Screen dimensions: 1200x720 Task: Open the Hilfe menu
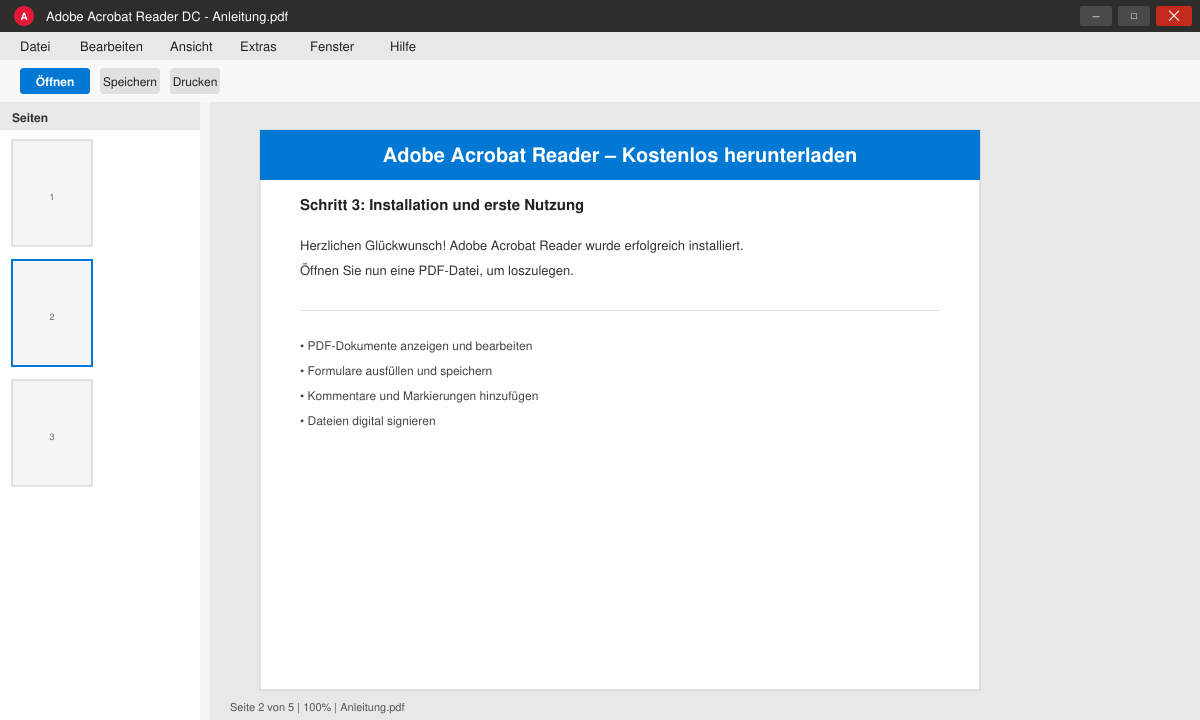click(x=403, y=46)
